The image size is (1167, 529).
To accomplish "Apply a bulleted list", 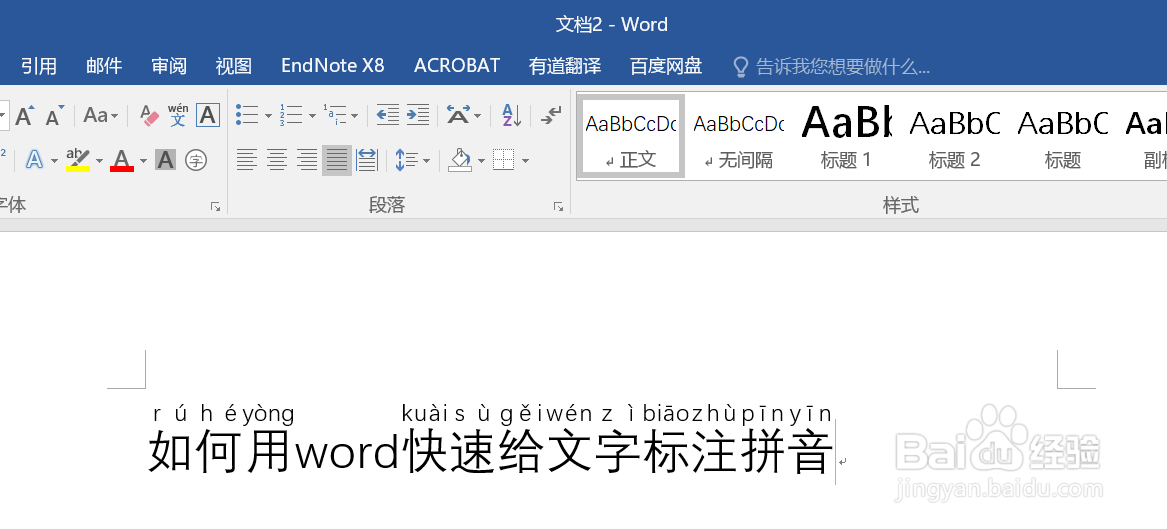I will click(247, 115).
